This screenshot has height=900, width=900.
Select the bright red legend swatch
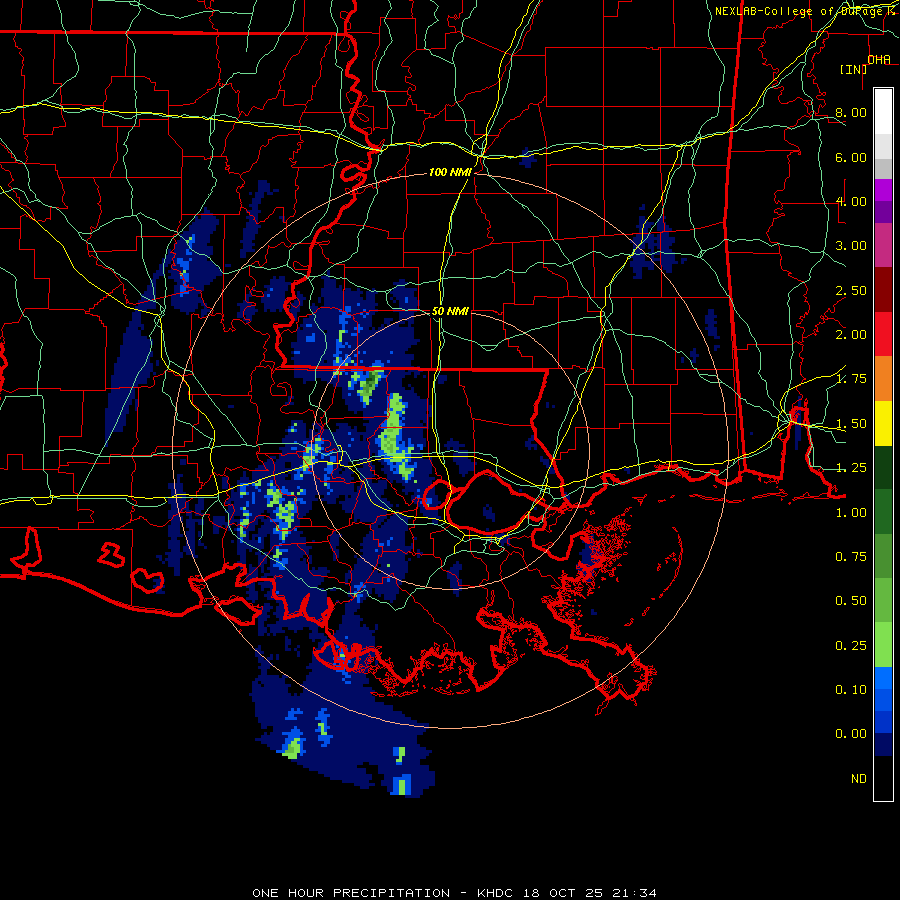coord(883,334)
